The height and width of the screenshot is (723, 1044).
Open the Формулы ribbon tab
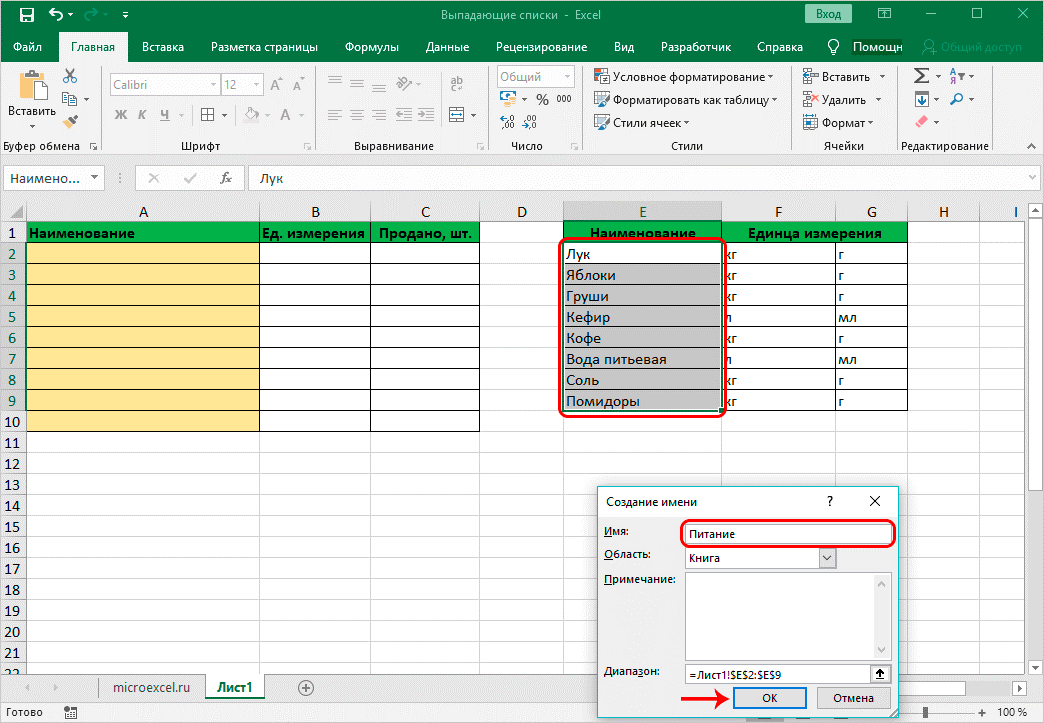pyautogui.click(x=371, y=47)
